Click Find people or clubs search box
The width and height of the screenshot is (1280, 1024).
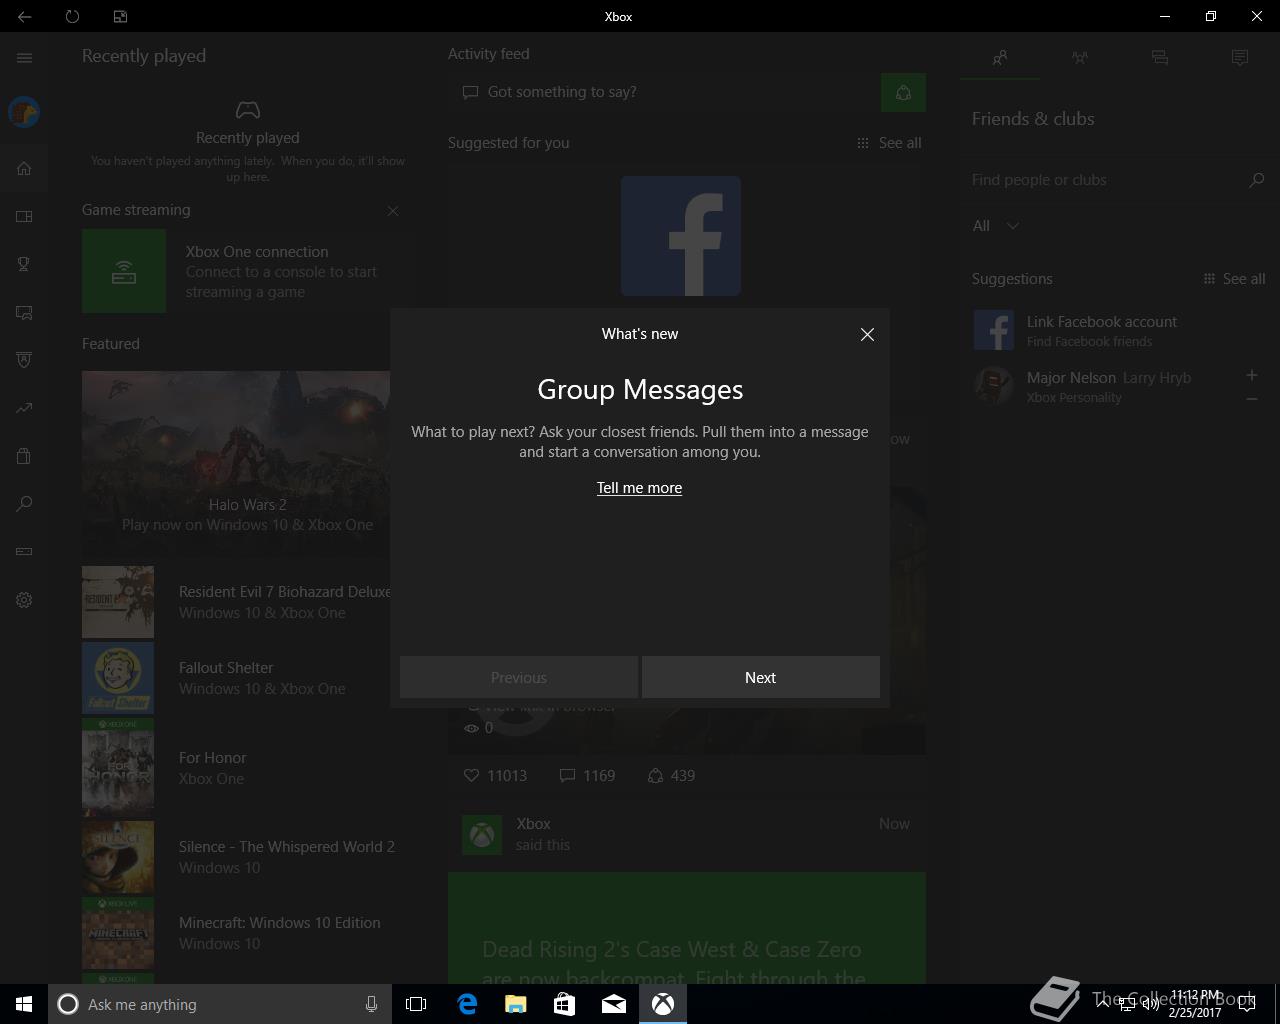point(1105,180)
